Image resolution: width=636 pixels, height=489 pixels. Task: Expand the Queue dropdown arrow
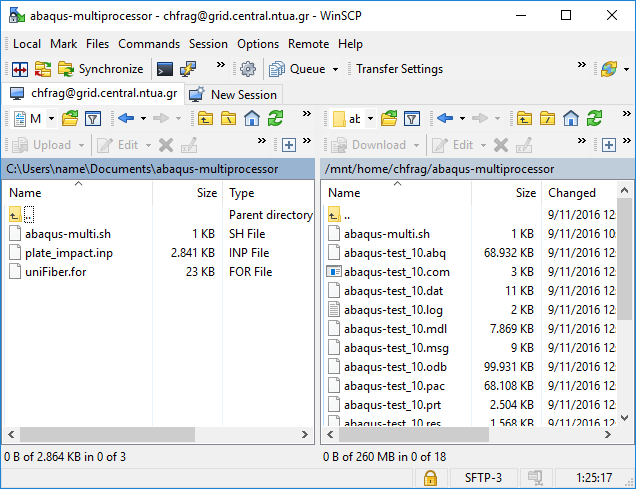pyautogui.click(x=335, y=69)
